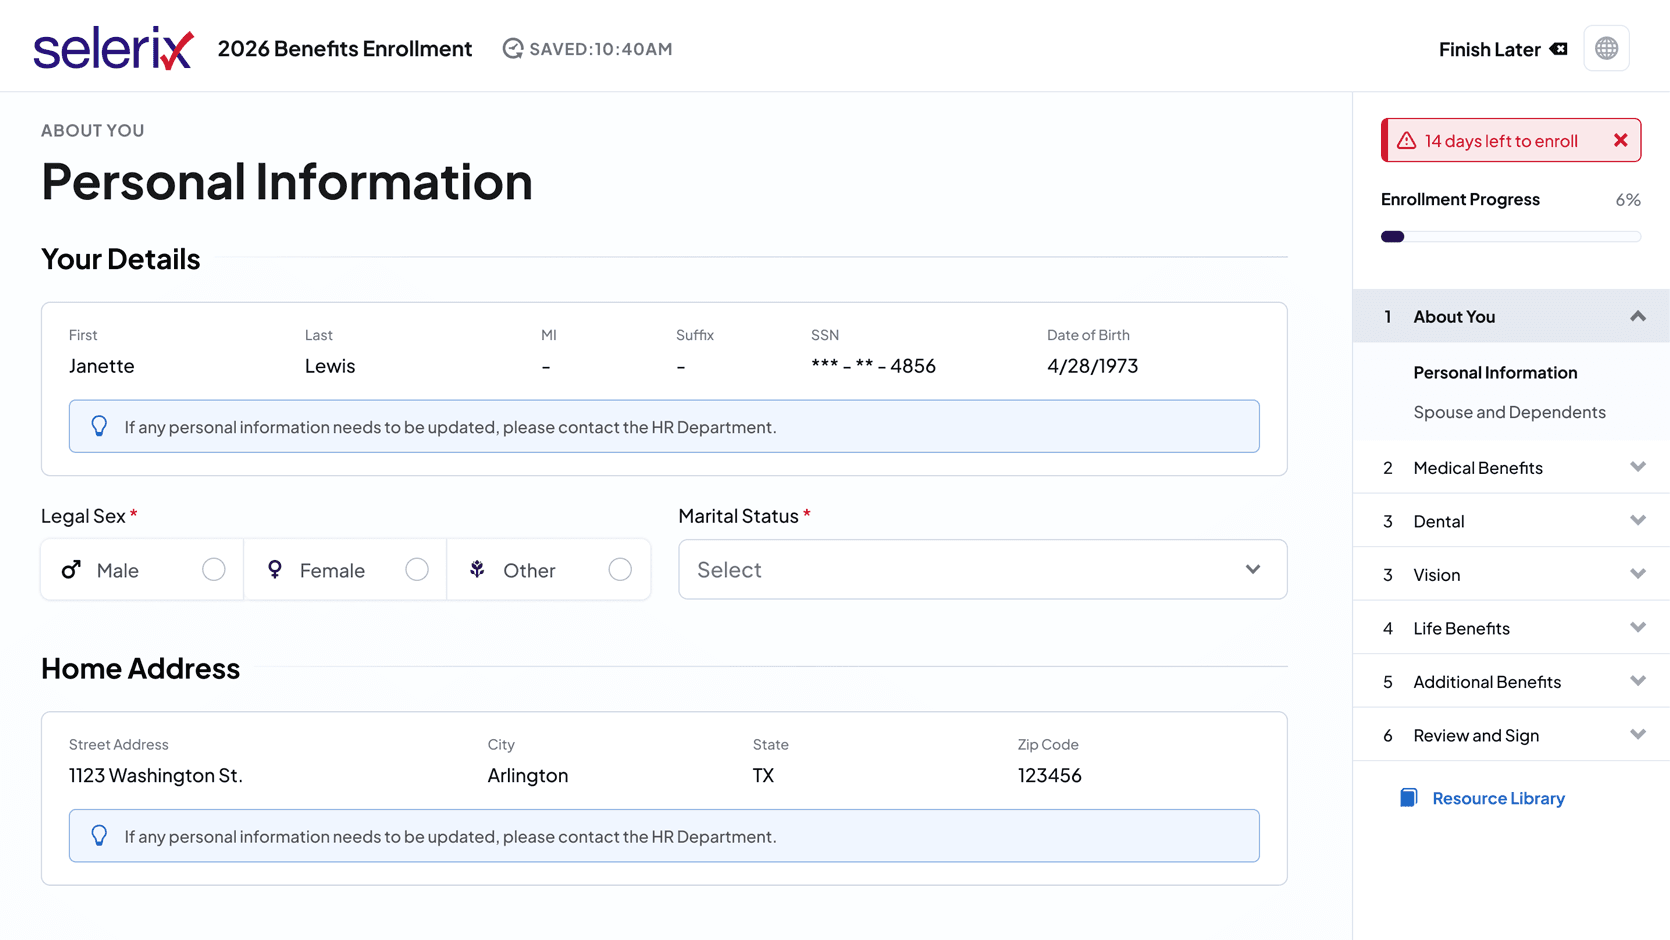The image size is (1670, 940).
Task: Click the lightbulb icon in Your Details notice
Action: click(99, 426)
